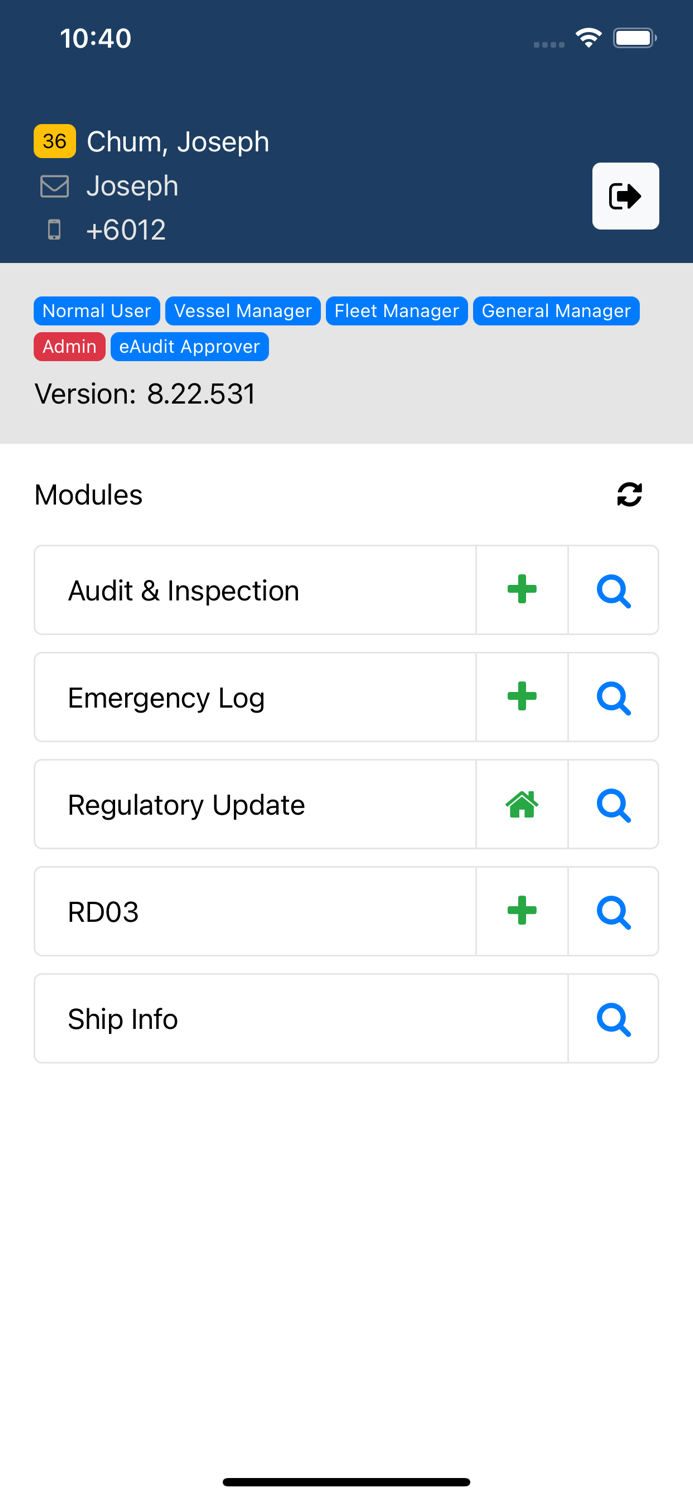Search within the Emergency Log module
The image size is (693, 1500).
pos(613,697)
